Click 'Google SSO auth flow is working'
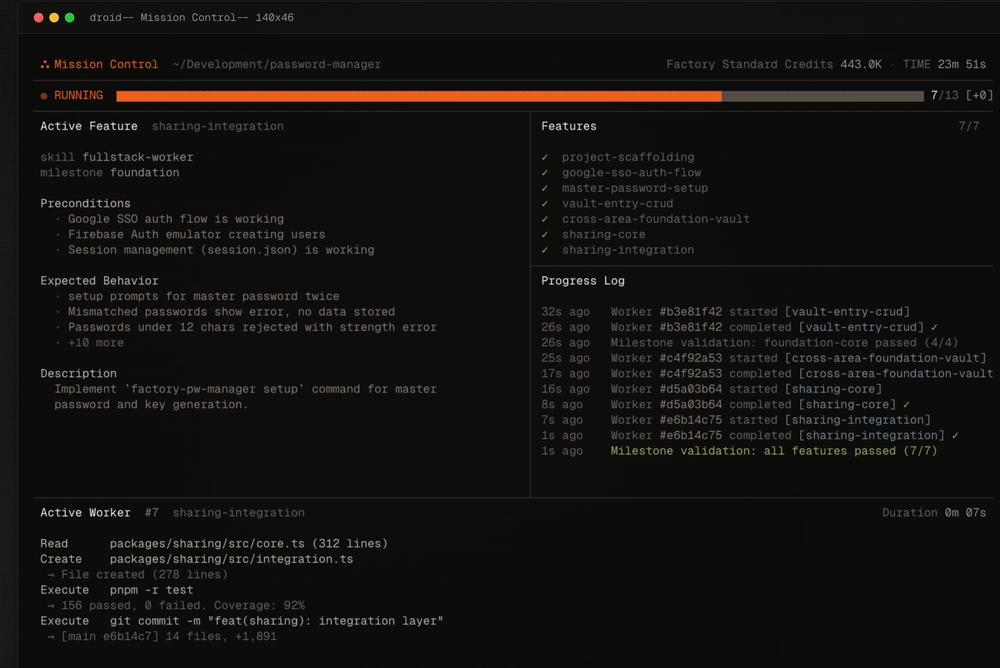This screenshot has height=668, width=1000. 176,219
